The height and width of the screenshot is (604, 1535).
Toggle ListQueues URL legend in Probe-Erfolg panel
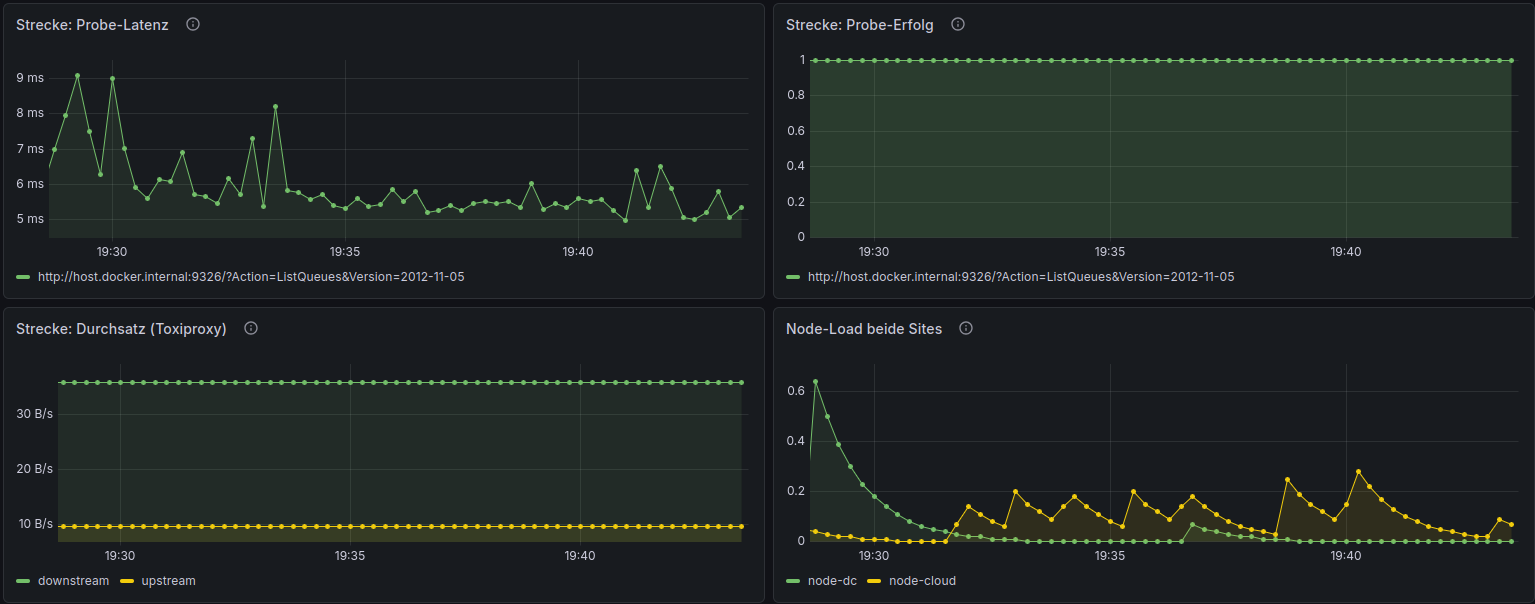1021,277
